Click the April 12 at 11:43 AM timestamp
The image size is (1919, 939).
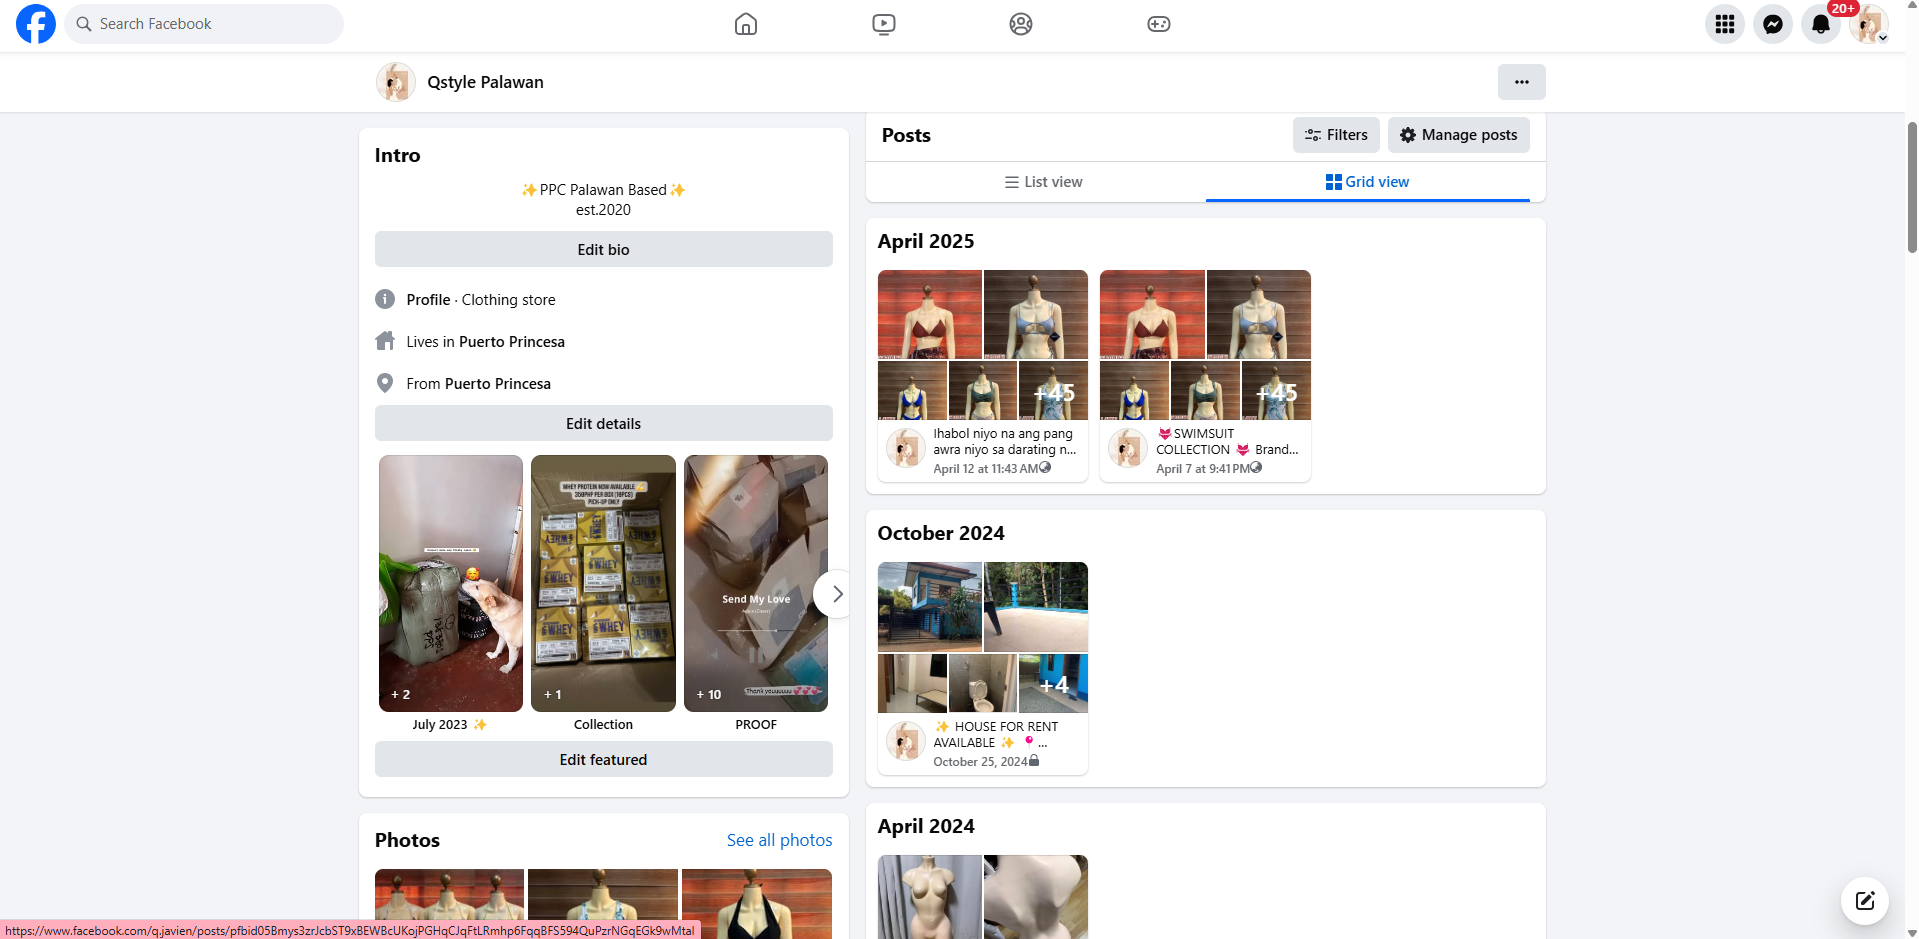(x=986, y=469)
